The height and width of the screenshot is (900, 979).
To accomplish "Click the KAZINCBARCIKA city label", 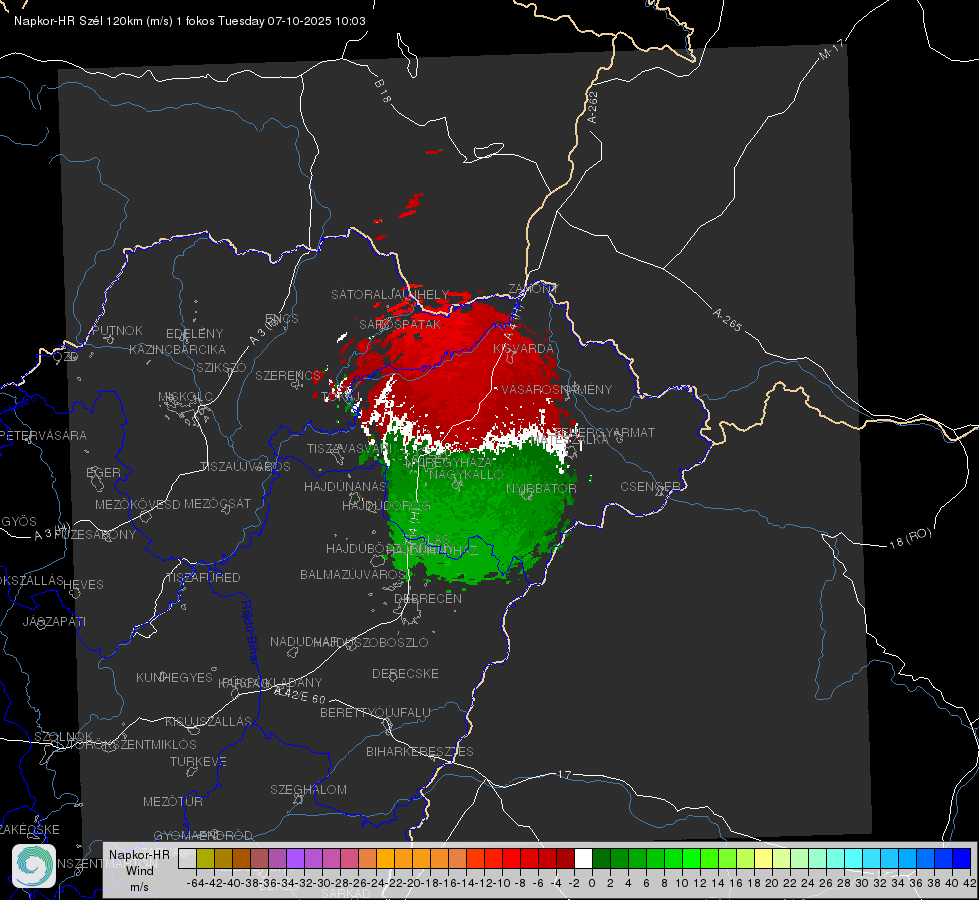I will tap(177, 349).
